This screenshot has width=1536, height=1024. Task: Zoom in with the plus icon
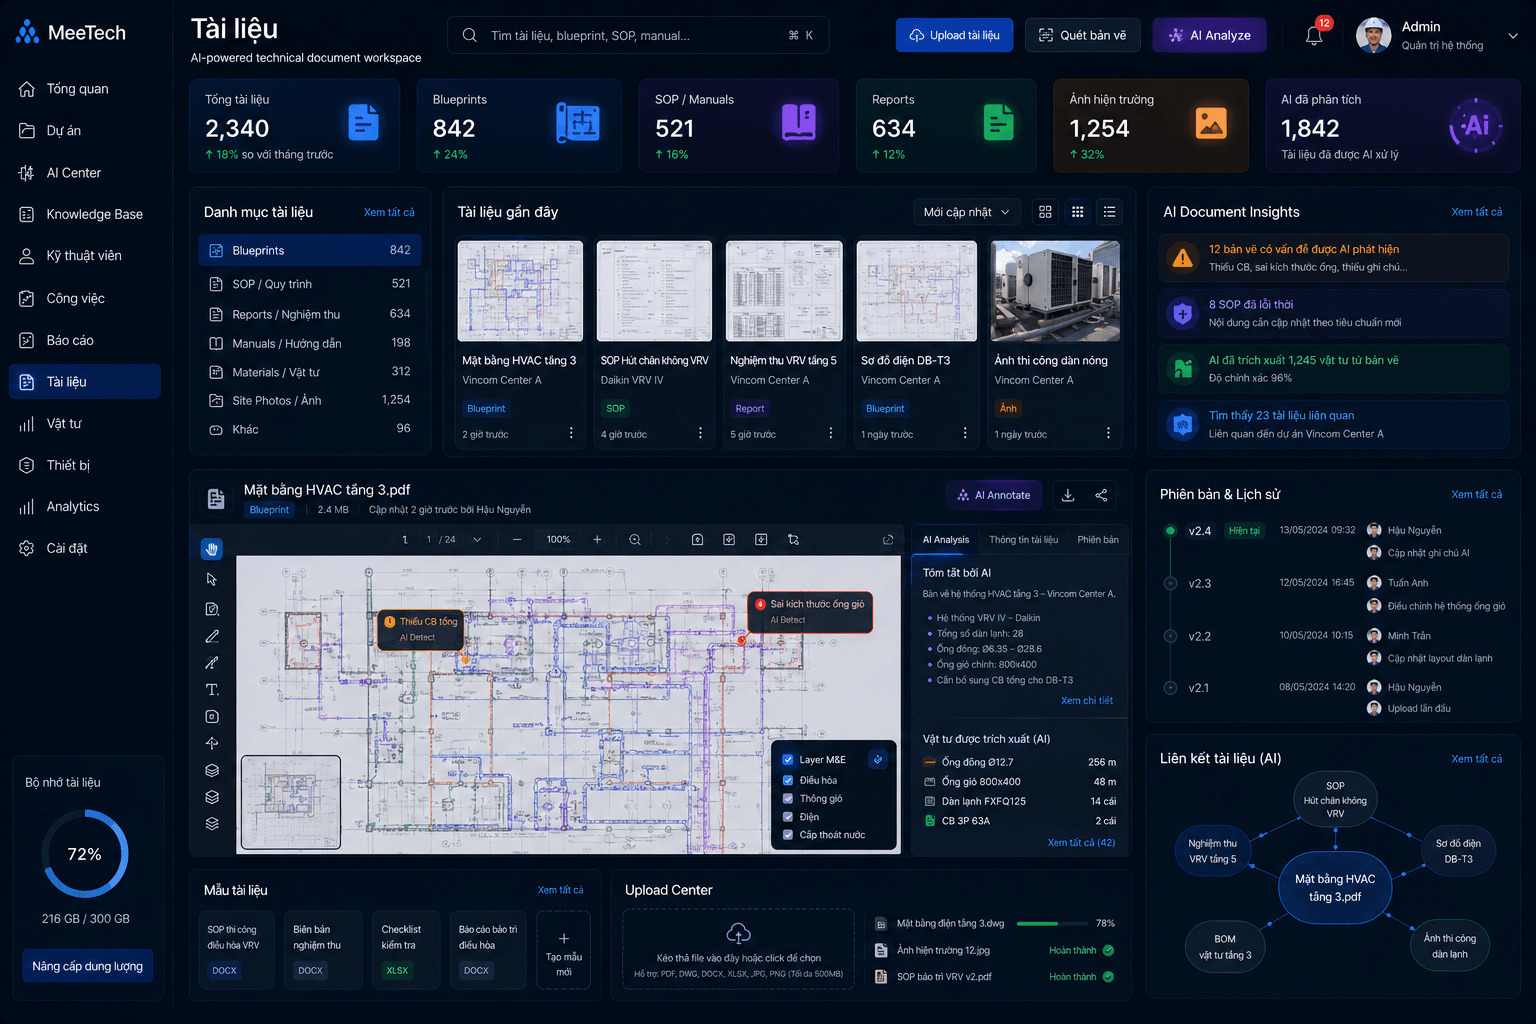(x=597, y=540)
